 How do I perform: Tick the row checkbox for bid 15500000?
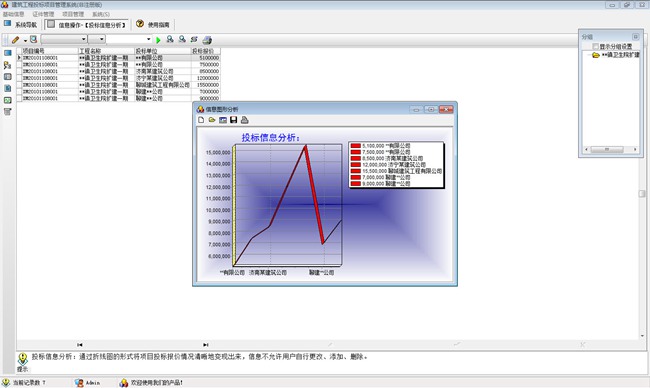19,85
